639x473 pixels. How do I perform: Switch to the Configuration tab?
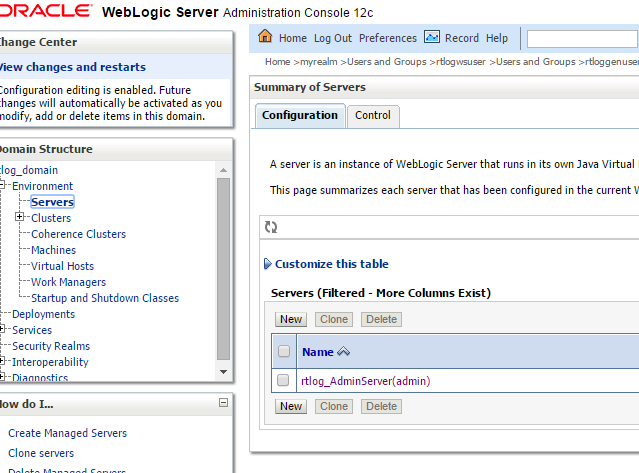click(300, 115)
